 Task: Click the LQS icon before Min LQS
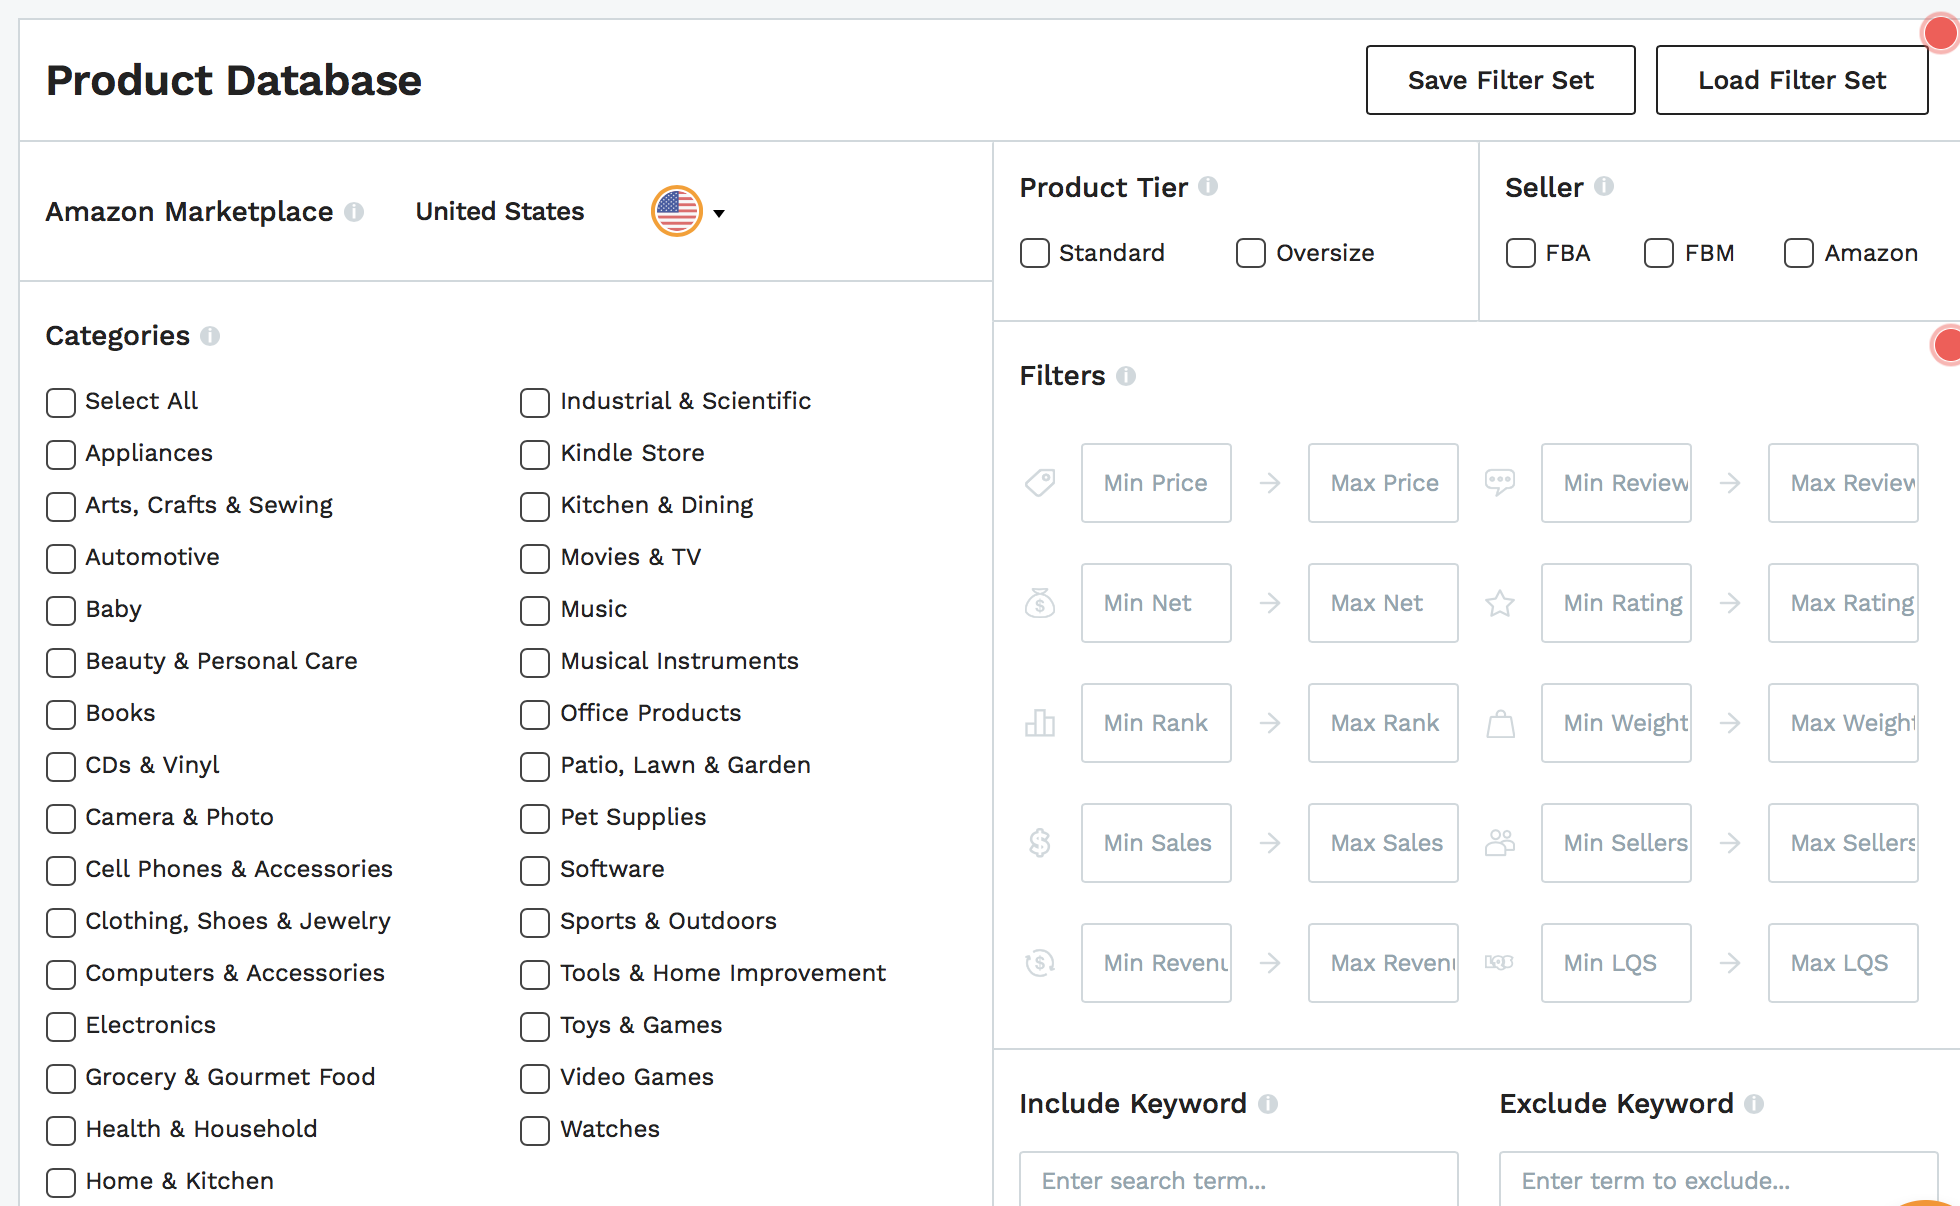[1499, 962]
